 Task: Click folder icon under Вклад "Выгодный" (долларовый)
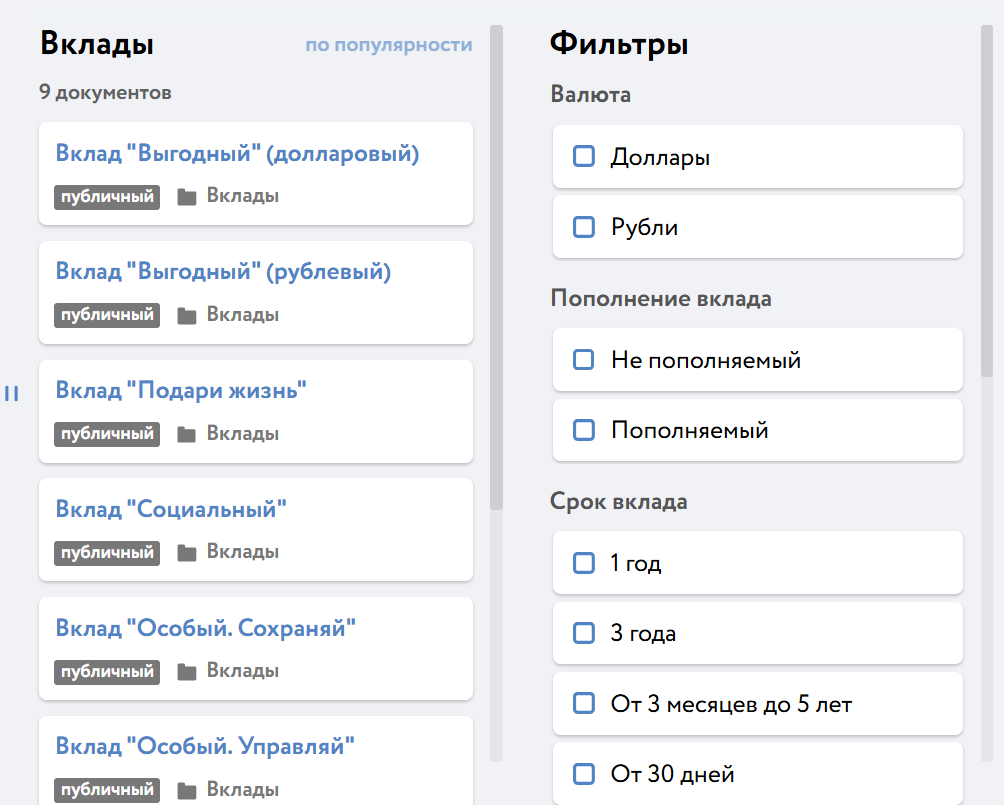(186, 197)
